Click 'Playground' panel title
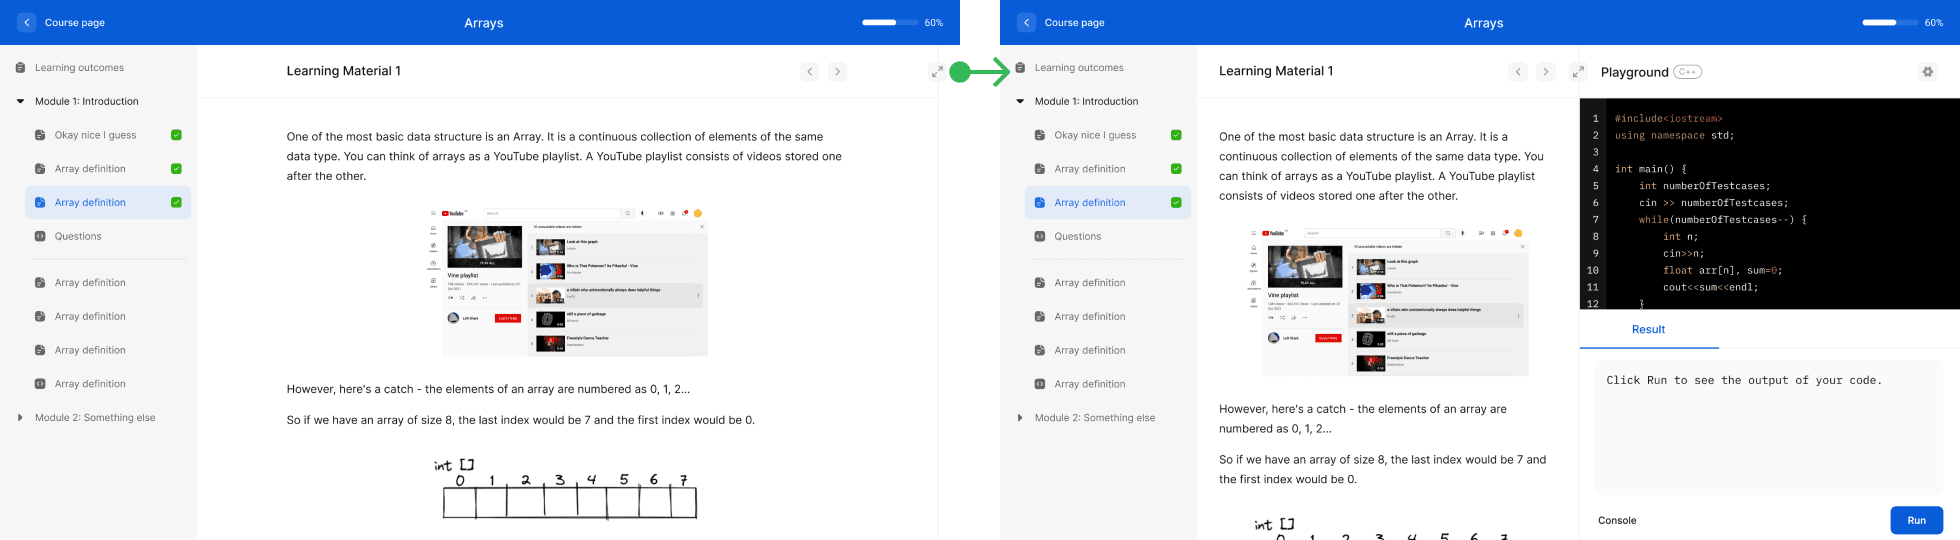Image resolution: width=1960 pixels, height=540 pixels. pyautogui.click(x=1634, y=72)
